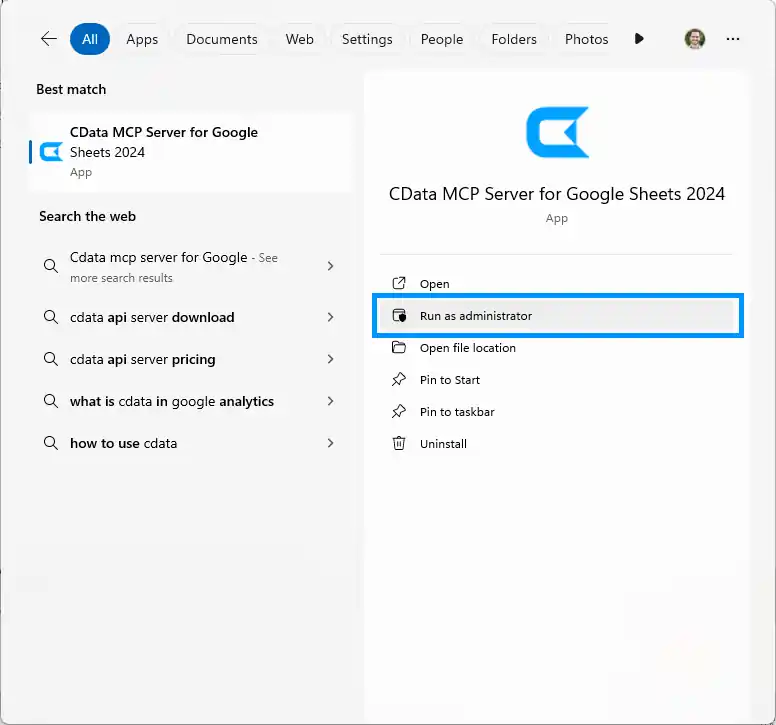This screenshot has width=776, height=725.
Task: Switch to the Apps filter tab
Action: (142, 39)
